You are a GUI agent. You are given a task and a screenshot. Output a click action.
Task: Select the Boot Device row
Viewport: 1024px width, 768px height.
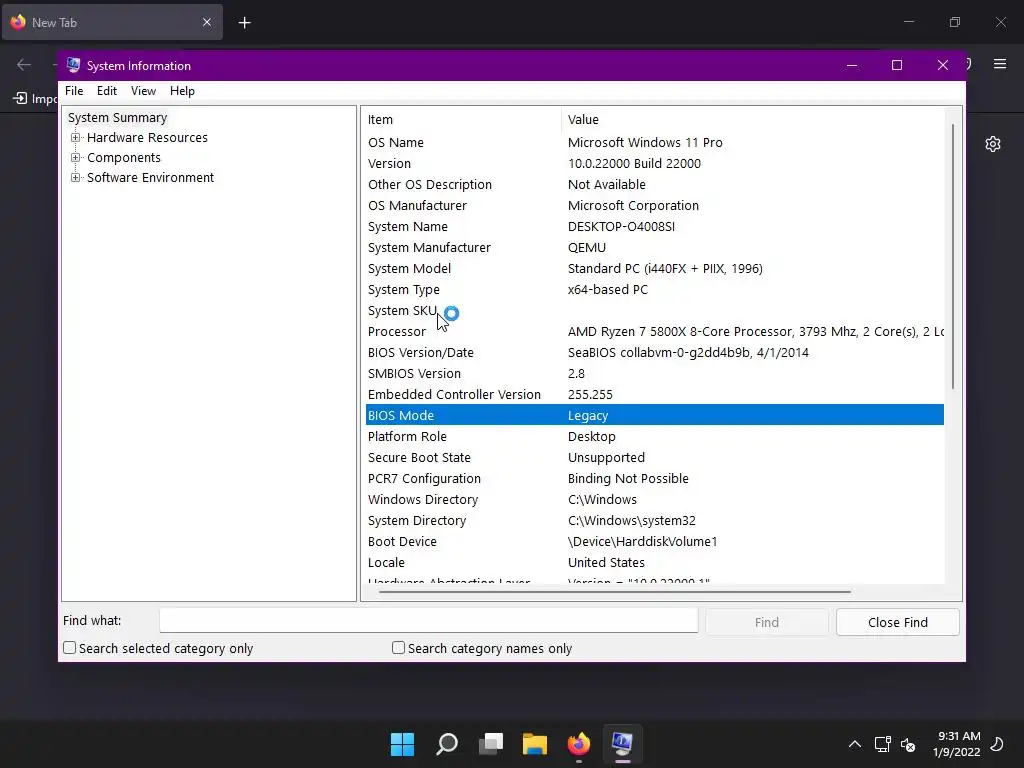(654, 541)
